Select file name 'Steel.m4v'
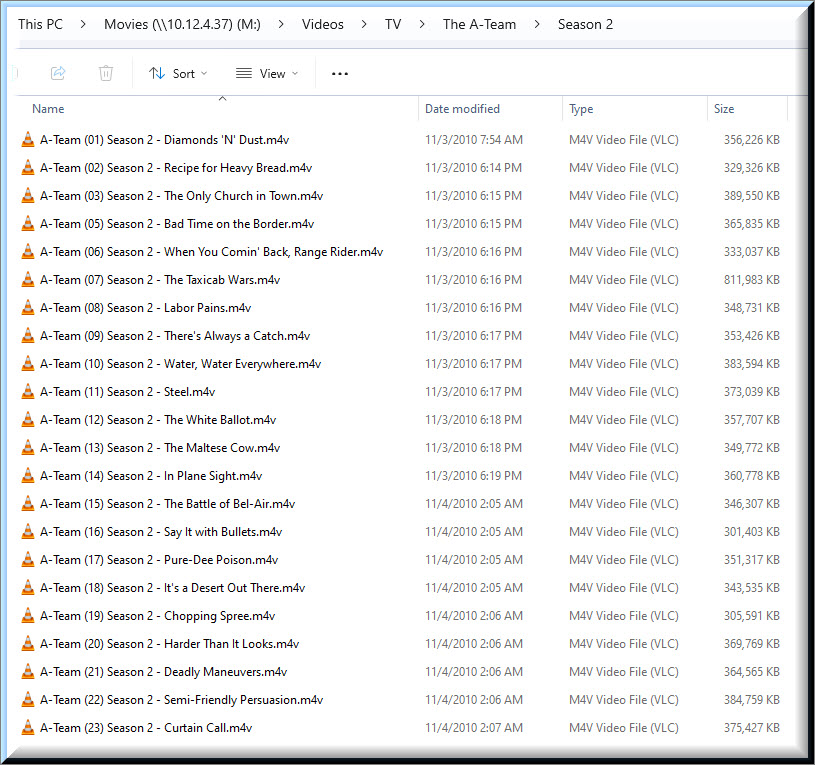 127,392
